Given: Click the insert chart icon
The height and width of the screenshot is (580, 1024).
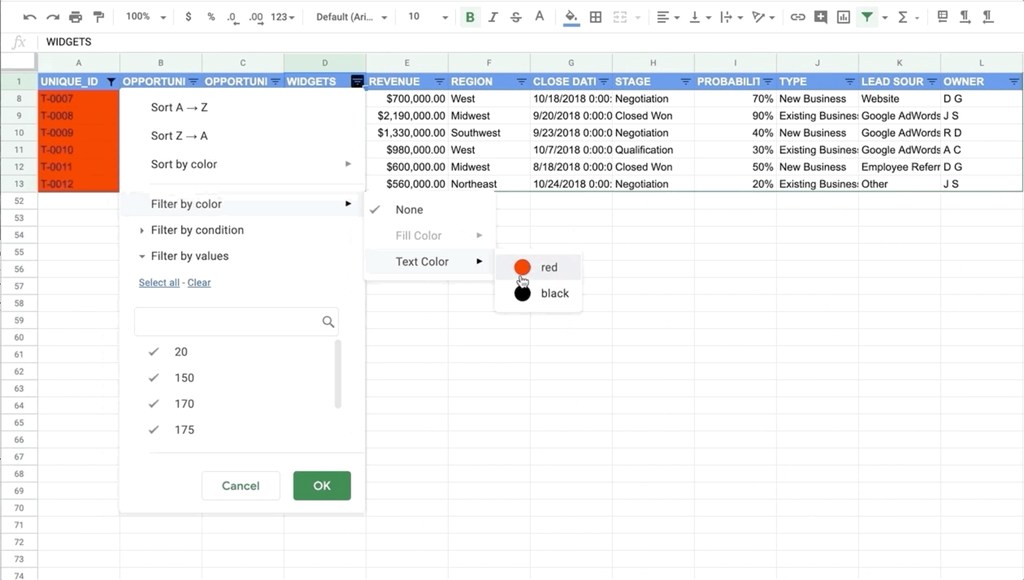Looking at the screenshot, I should (844, 17).
